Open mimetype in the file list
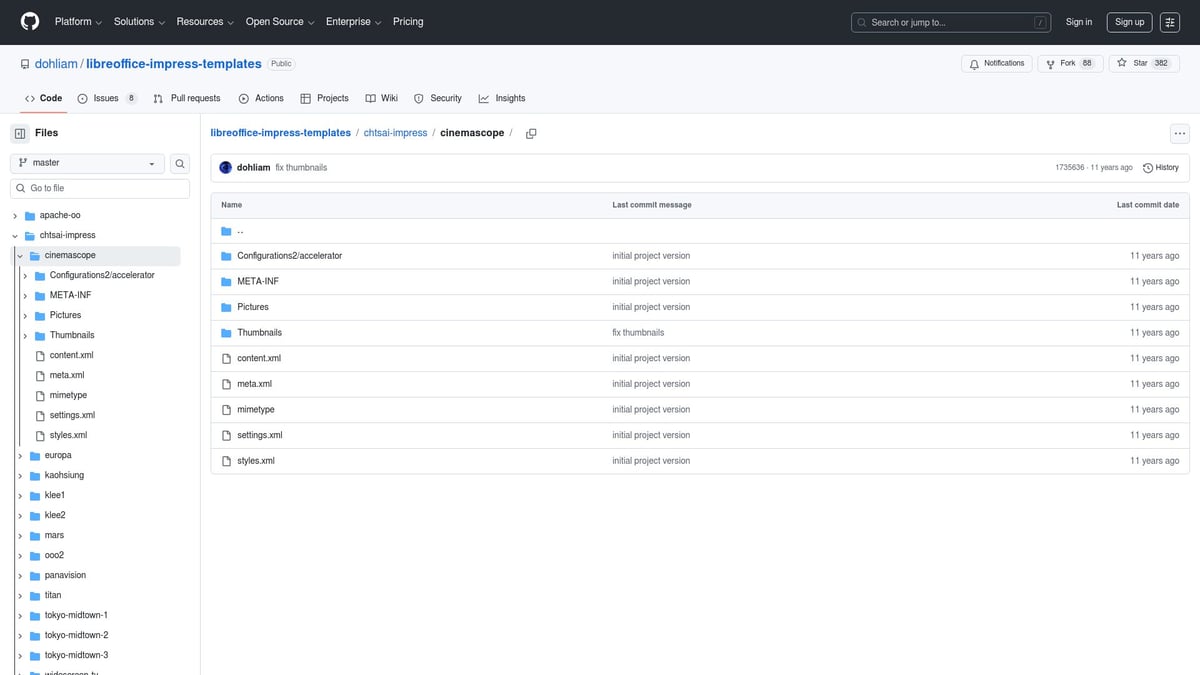 pyautogui.click(x=255, y=409)
